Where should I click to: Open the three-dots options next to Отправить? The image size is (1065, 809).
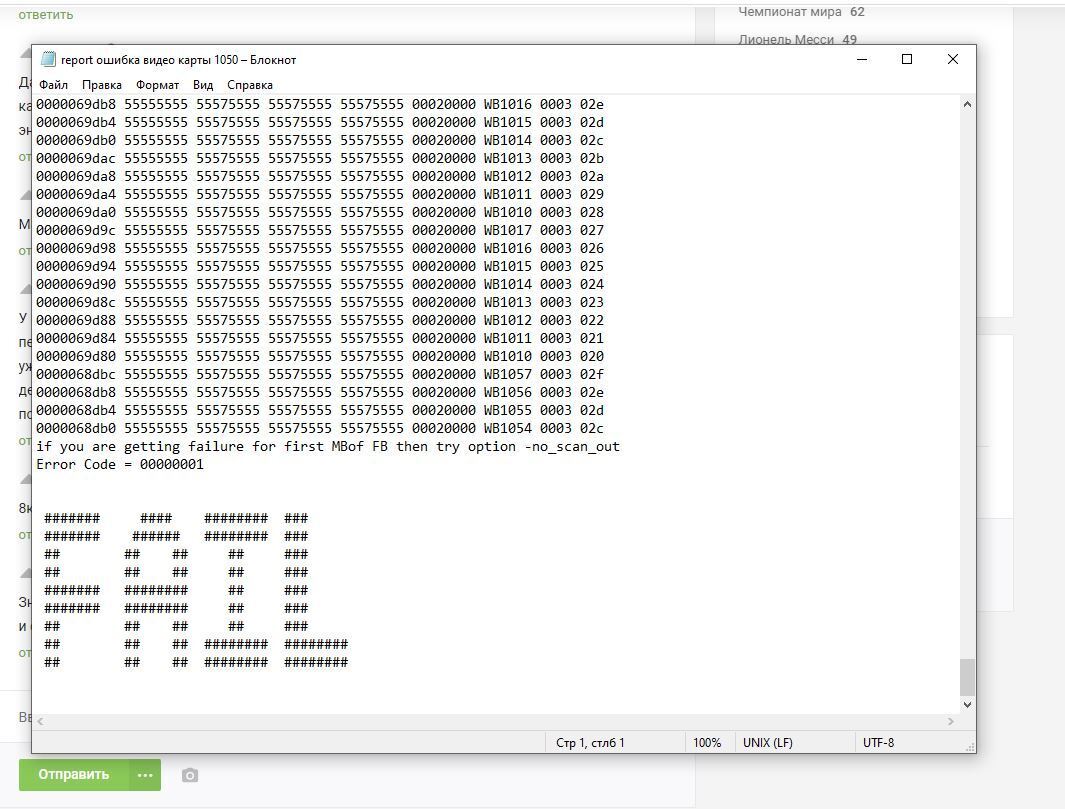[145, 775]
